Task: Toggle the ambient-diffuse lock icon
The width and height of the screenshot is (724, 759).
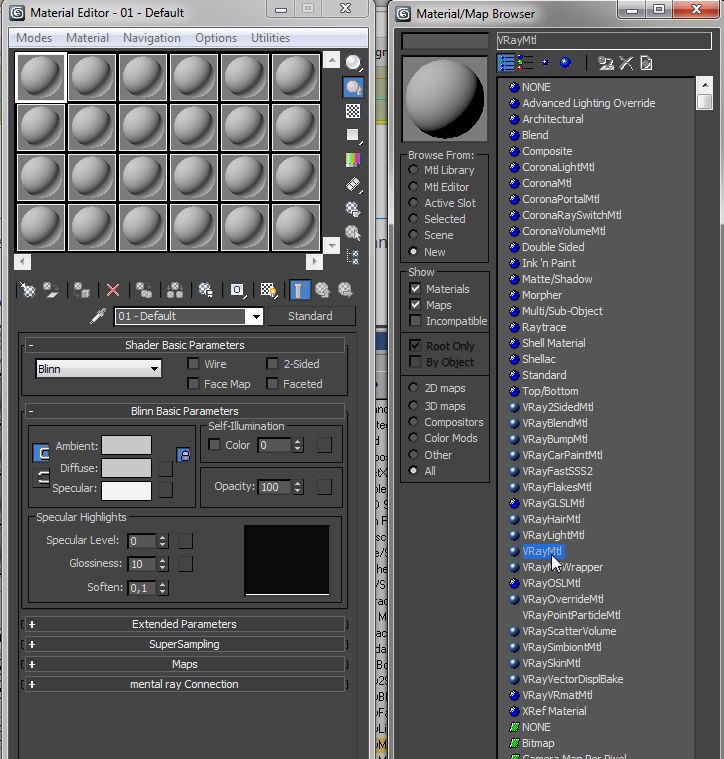Action: pyautogui.click(x=184, y=455)
